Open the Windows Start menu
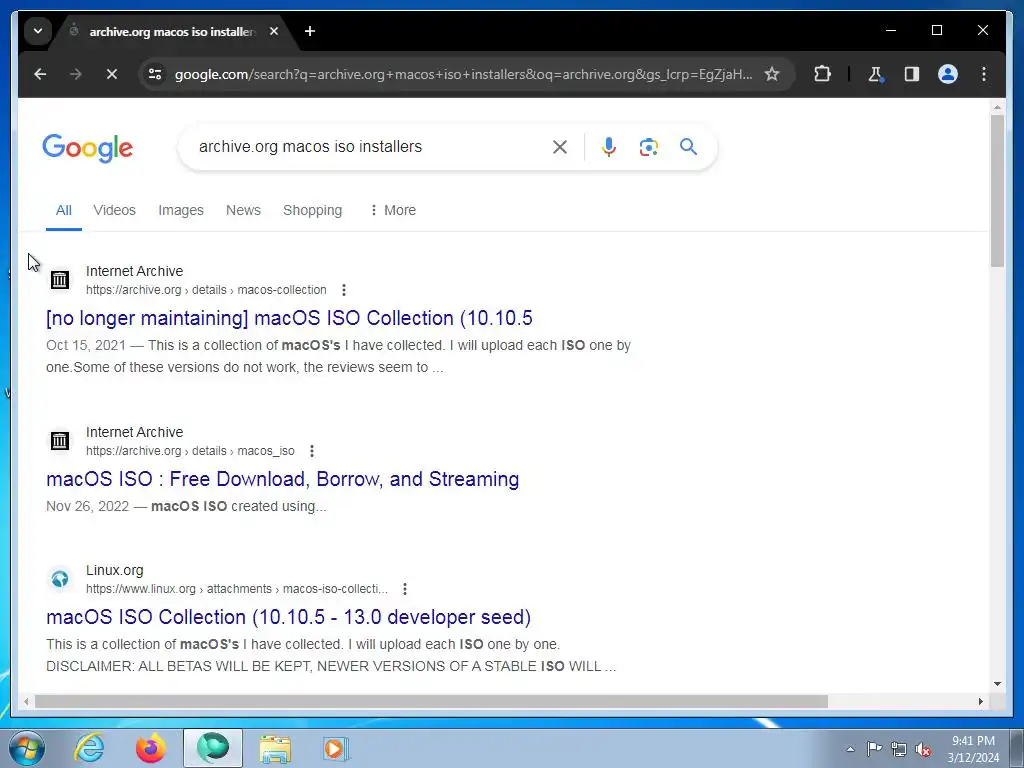 point(26,748)
